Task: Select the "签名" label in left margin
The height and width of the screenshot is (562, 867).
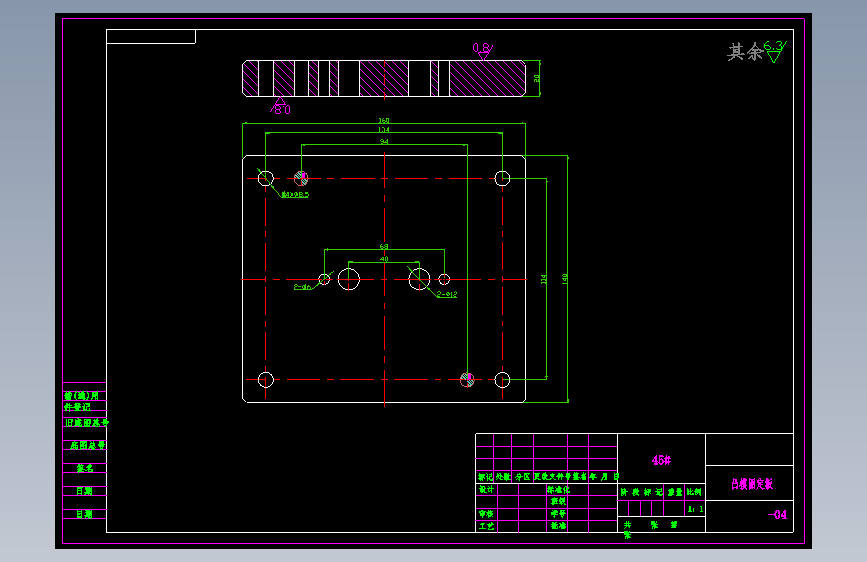Action: coord(85,469)
